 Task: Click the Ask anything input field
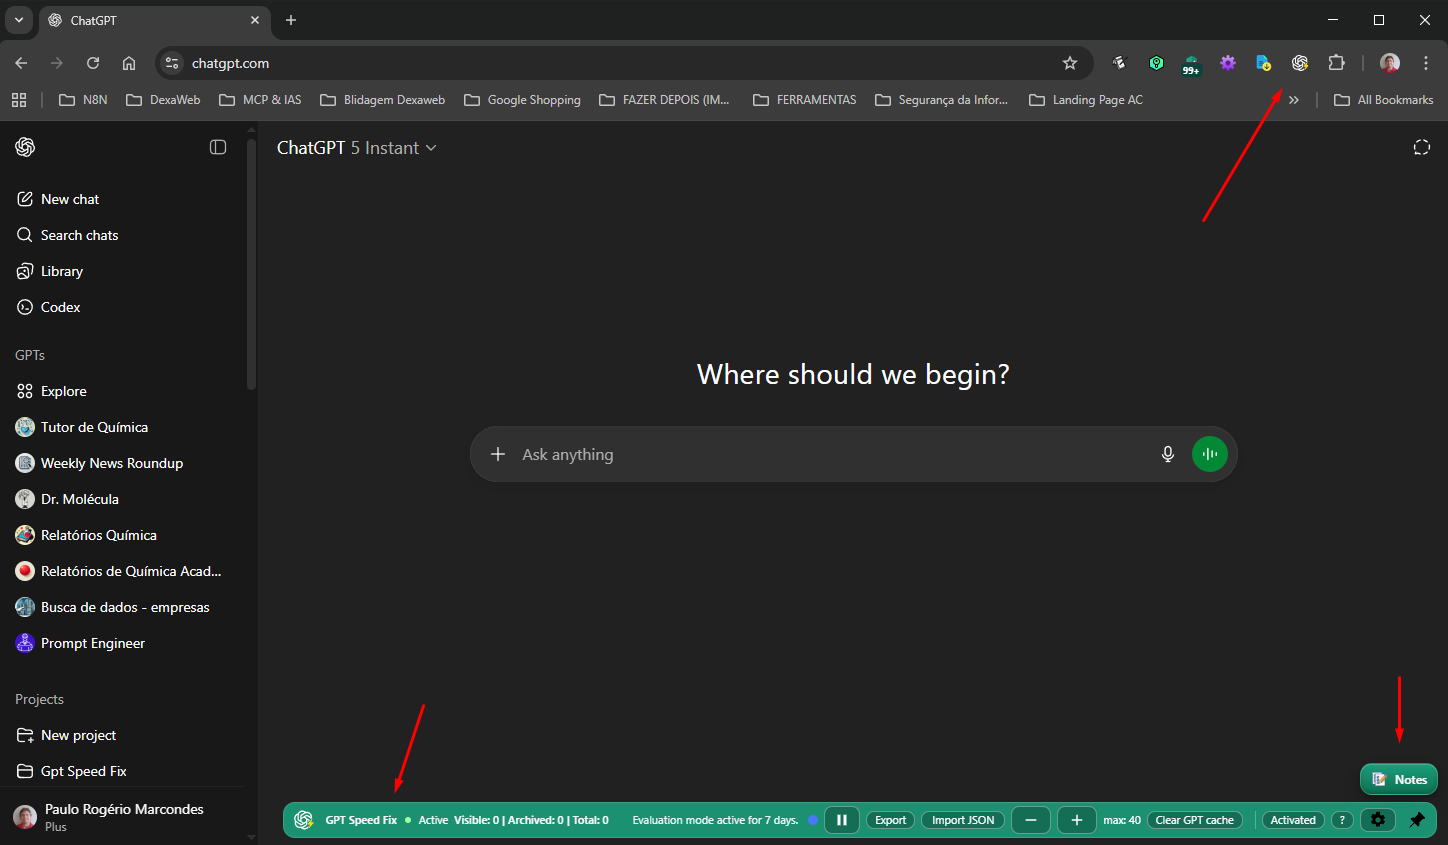(x=820, y=454)
